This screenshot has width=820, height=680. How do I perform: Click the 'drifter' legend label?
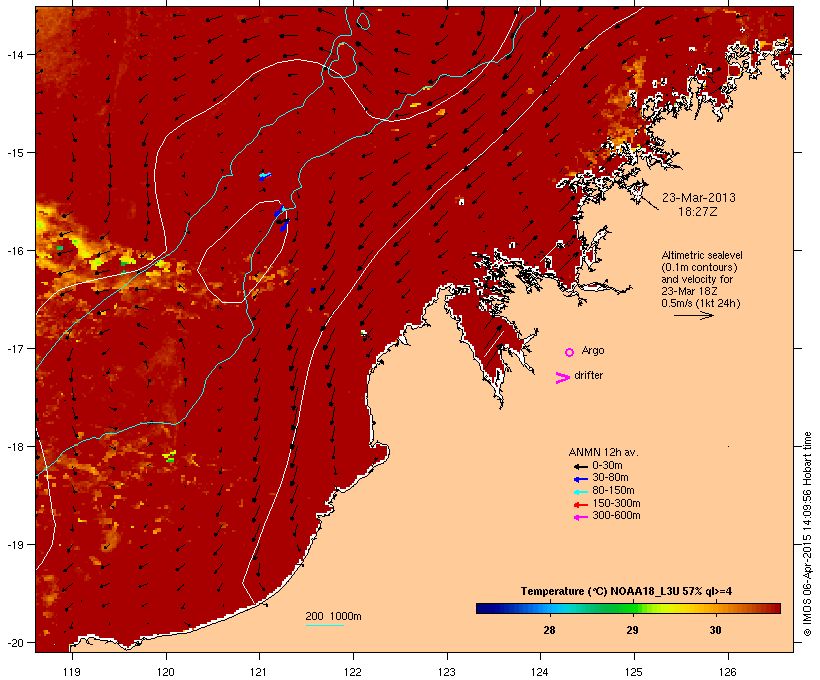[x=588, y=375]
